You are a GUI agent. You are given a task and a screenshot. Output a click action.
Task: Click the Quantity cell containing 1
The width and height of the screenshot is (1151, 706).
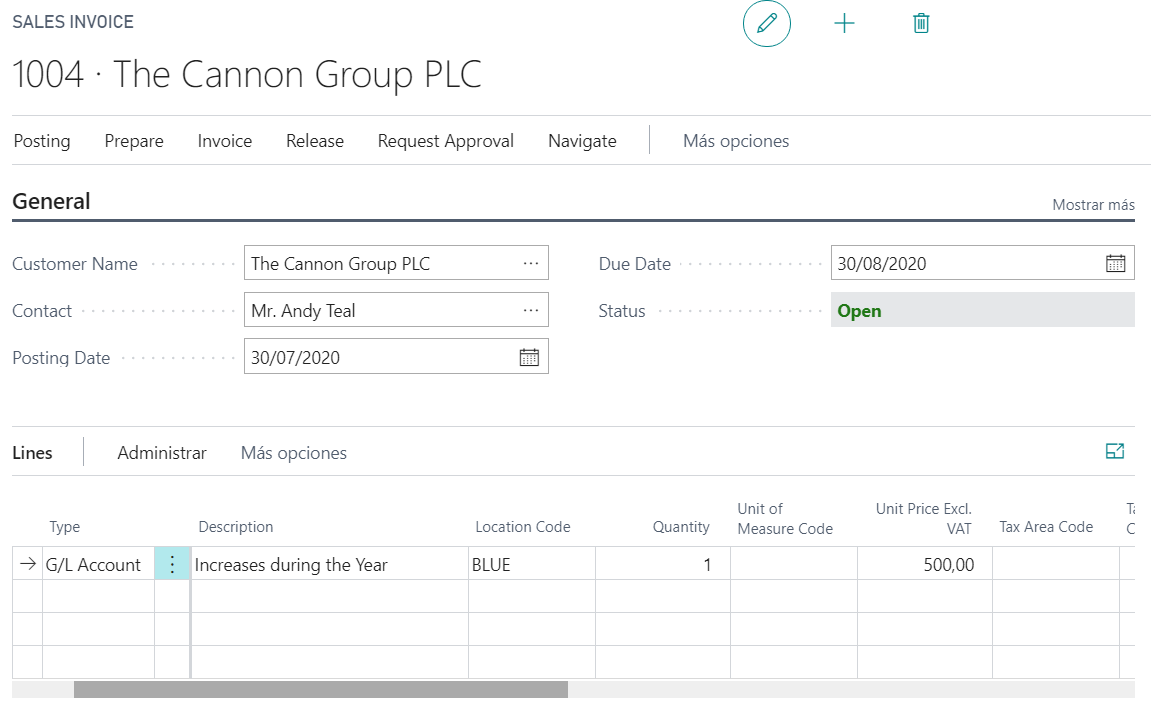coord(661,565)
